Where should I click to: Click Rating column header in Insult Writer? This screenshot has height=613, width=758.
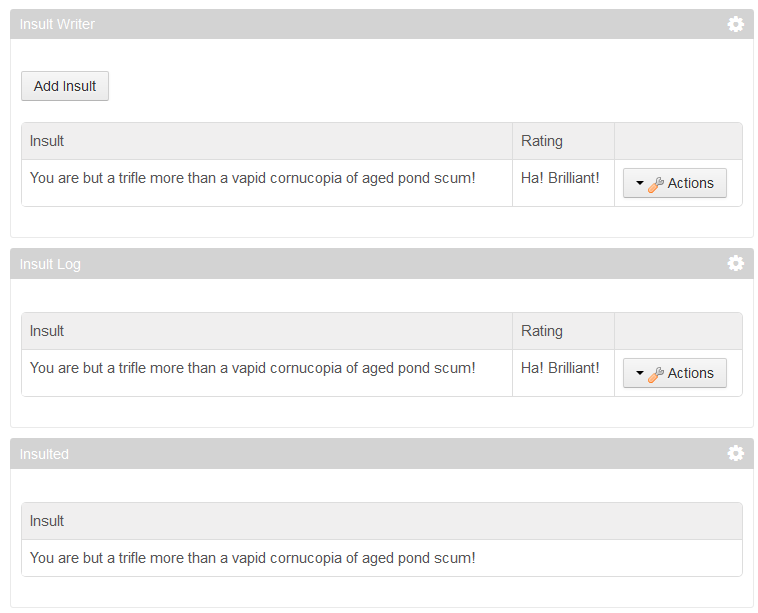pos(541,141)
